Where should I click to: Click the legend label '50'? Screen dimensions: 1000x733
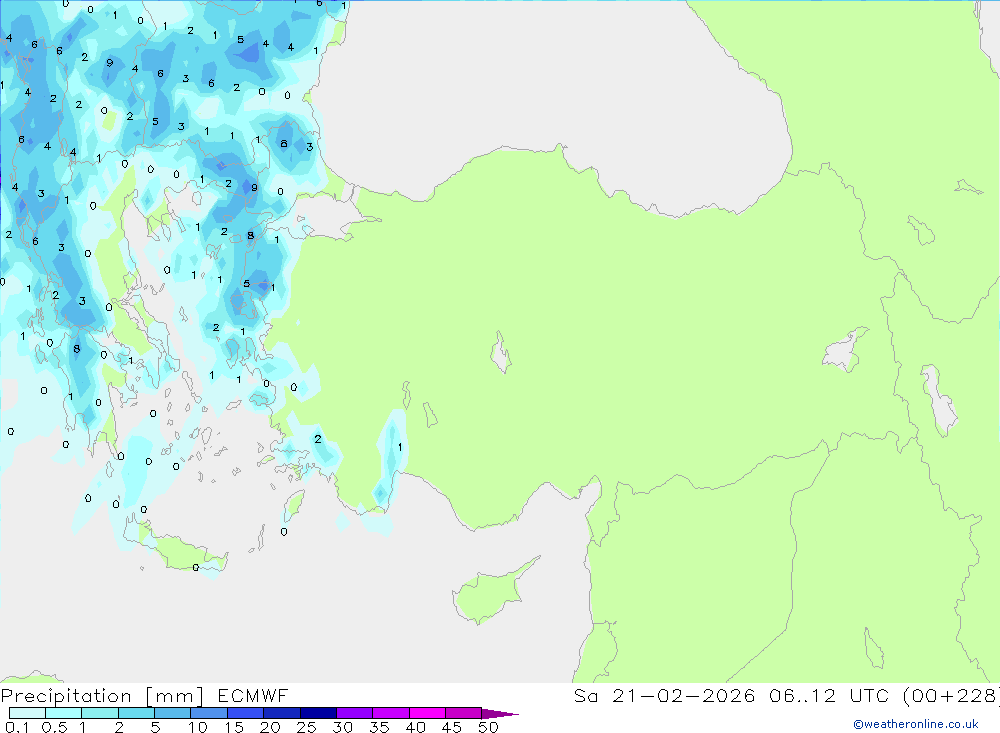pos(488,727)
